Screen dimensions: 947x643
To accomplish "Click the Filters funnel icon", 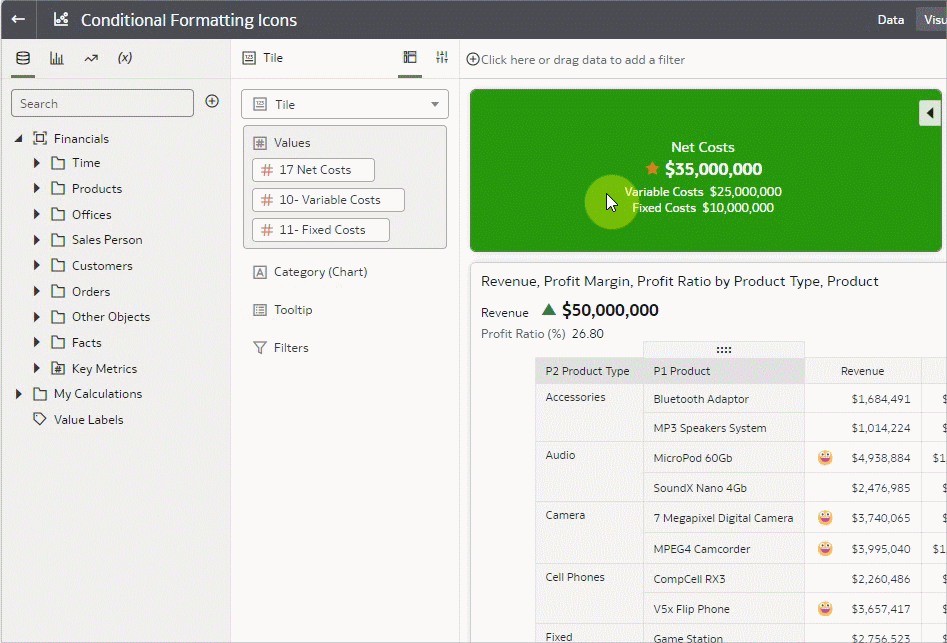I will tap(260, 348).
